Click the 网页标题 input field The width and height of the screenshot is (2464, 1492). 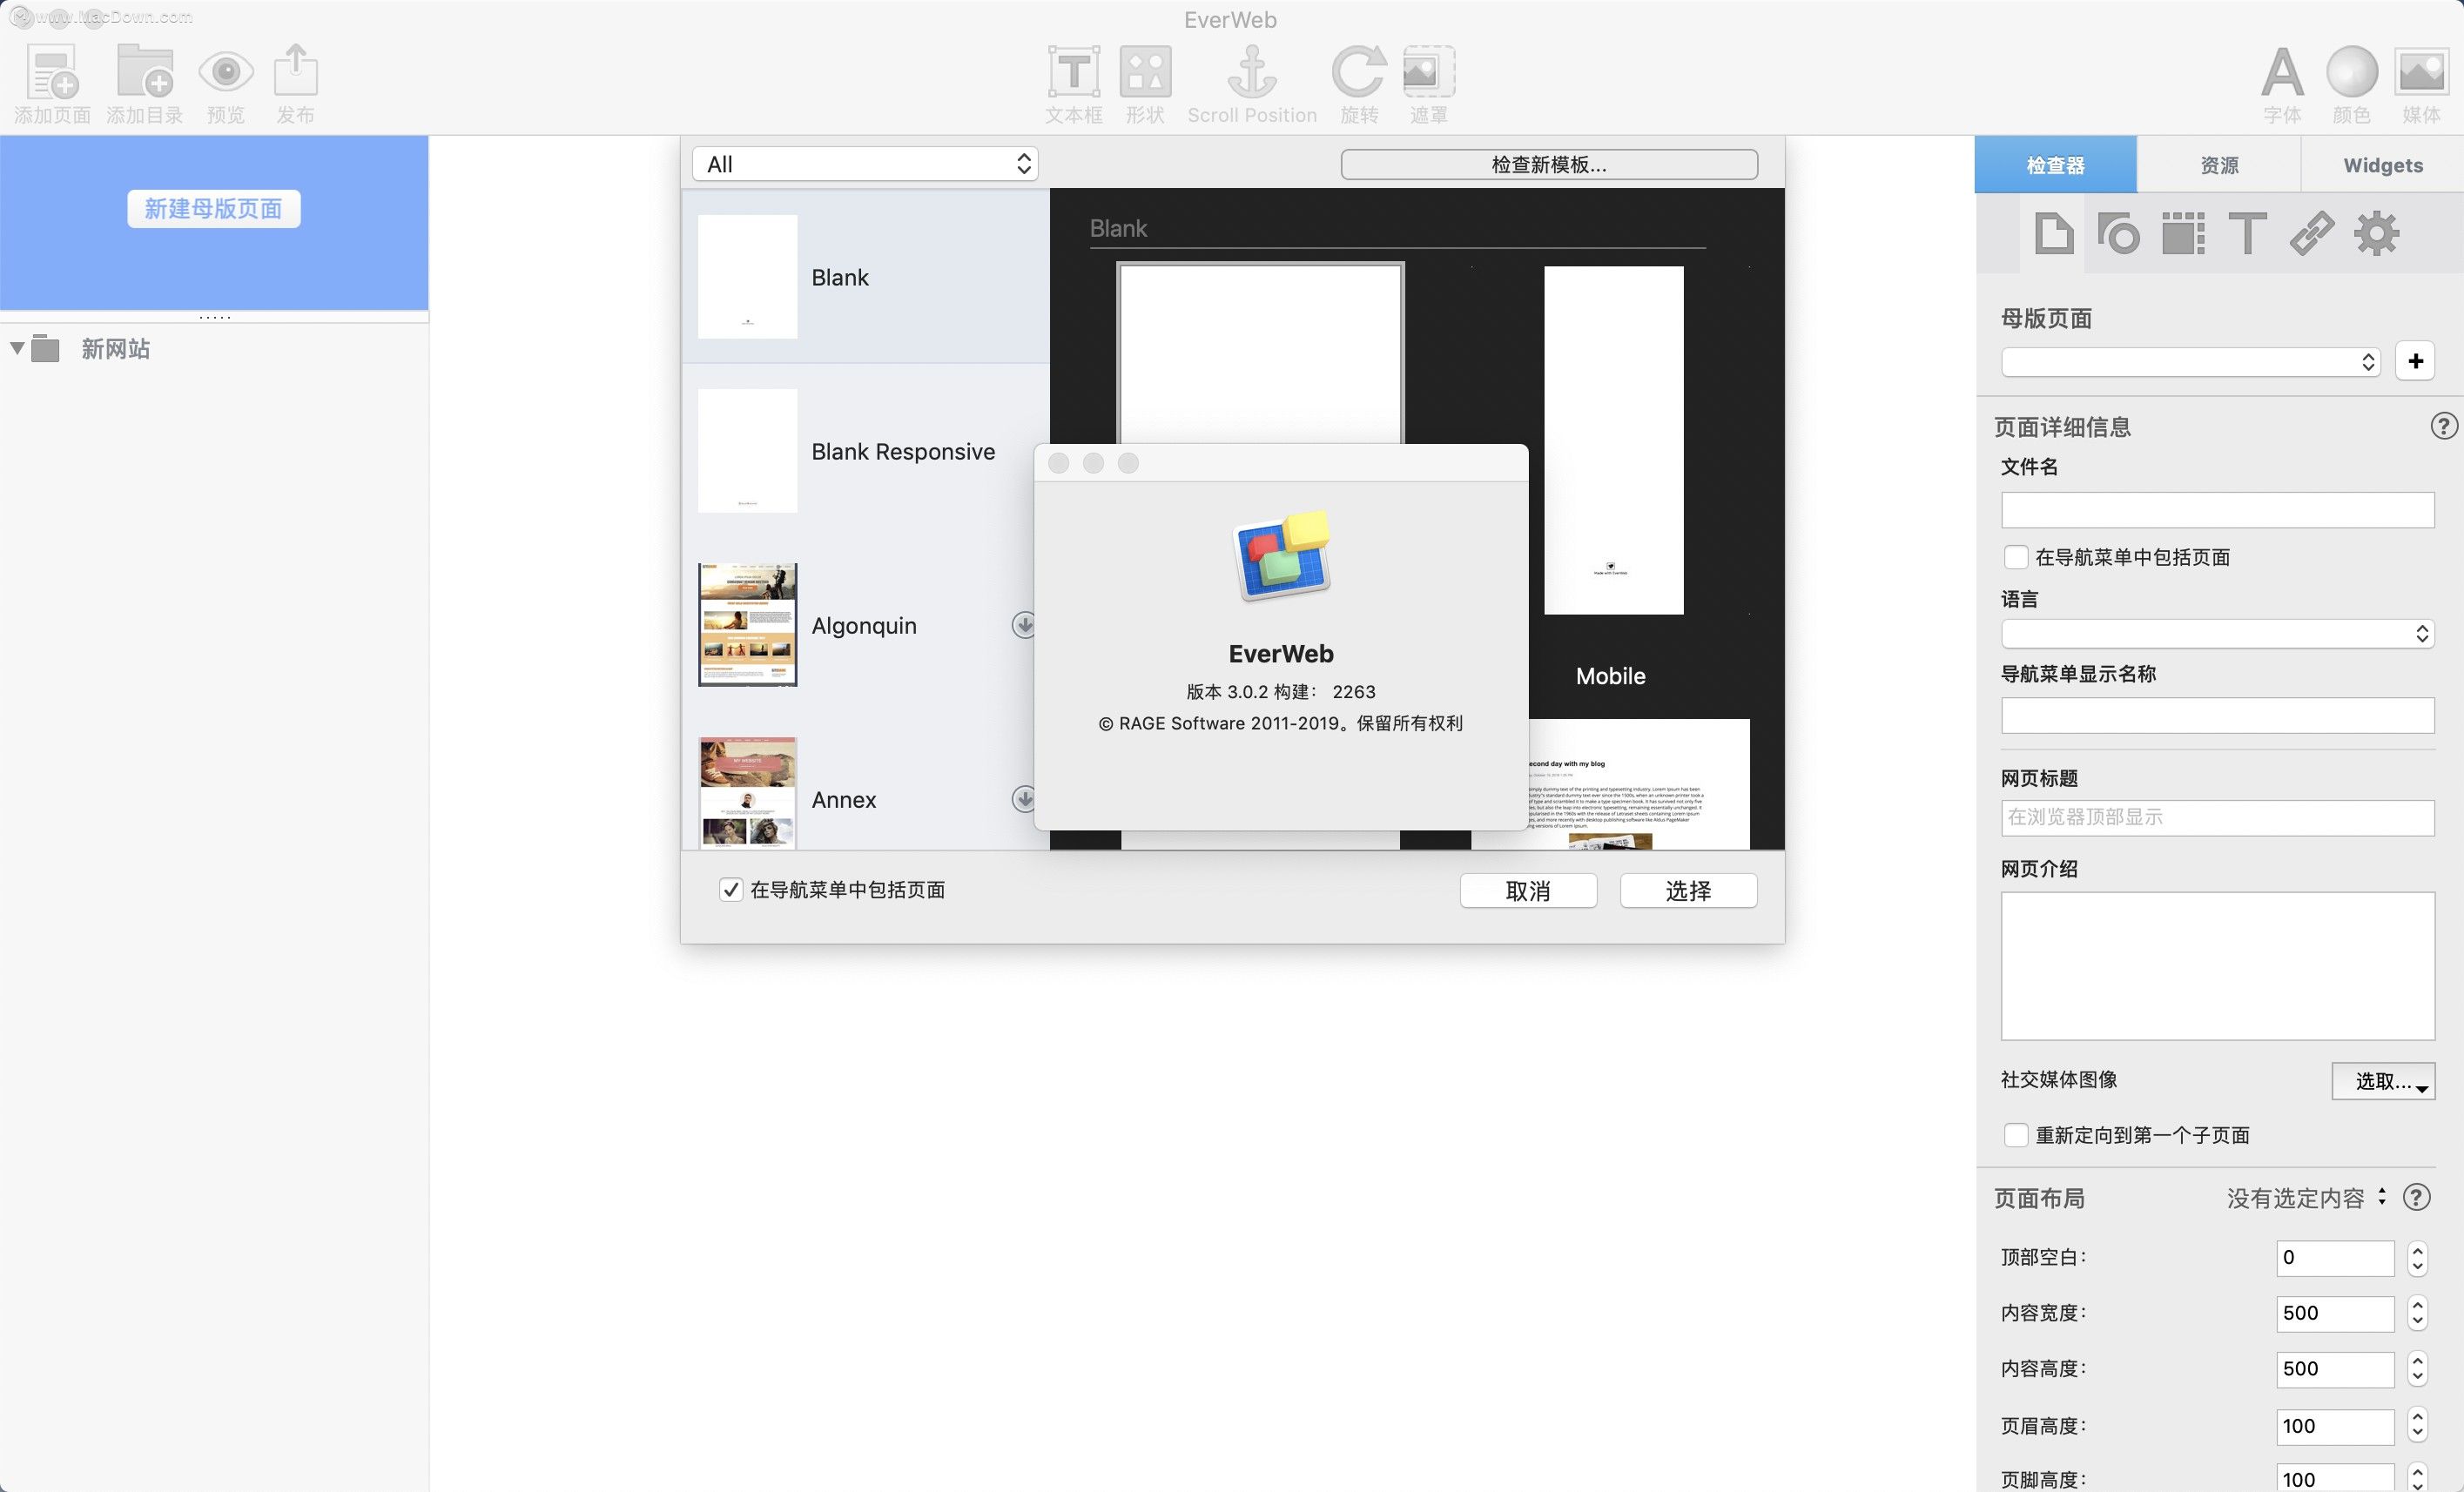[x=2217, y=818]
